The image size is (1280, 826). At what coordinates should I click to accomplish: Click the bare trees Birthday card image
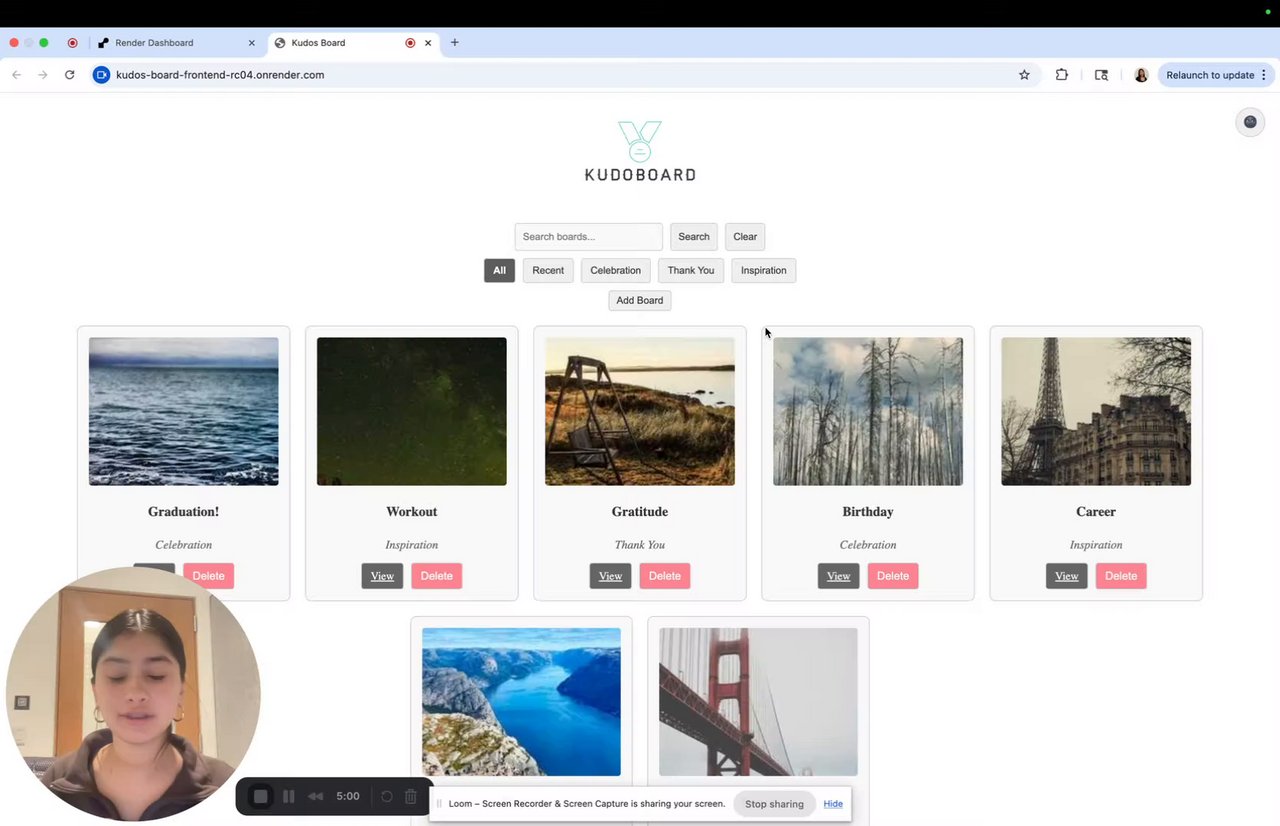coord(868,411)
